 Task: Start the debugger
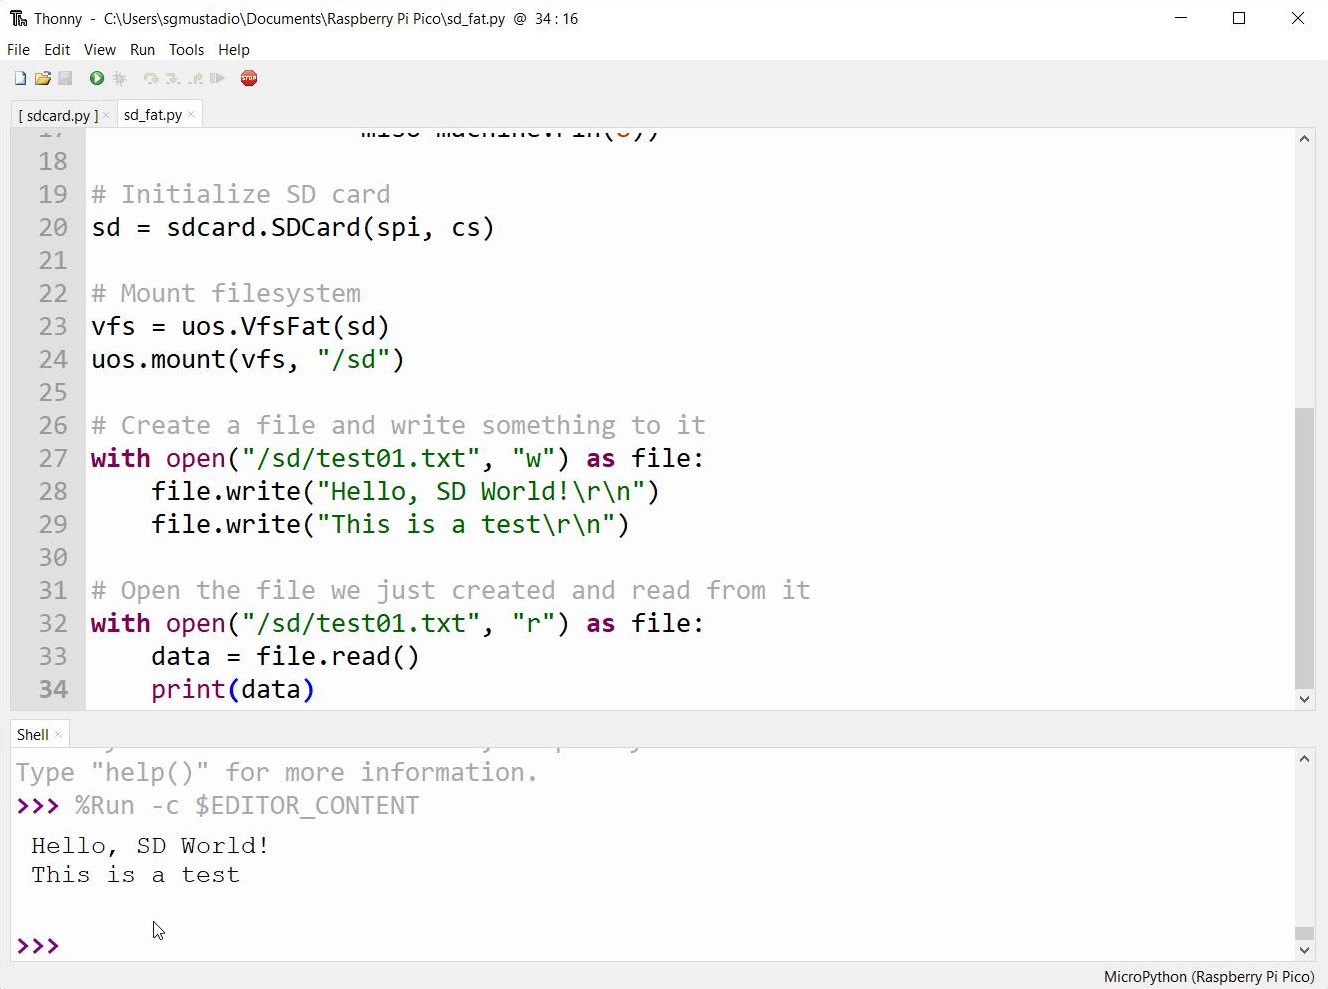tap(119, 78)
